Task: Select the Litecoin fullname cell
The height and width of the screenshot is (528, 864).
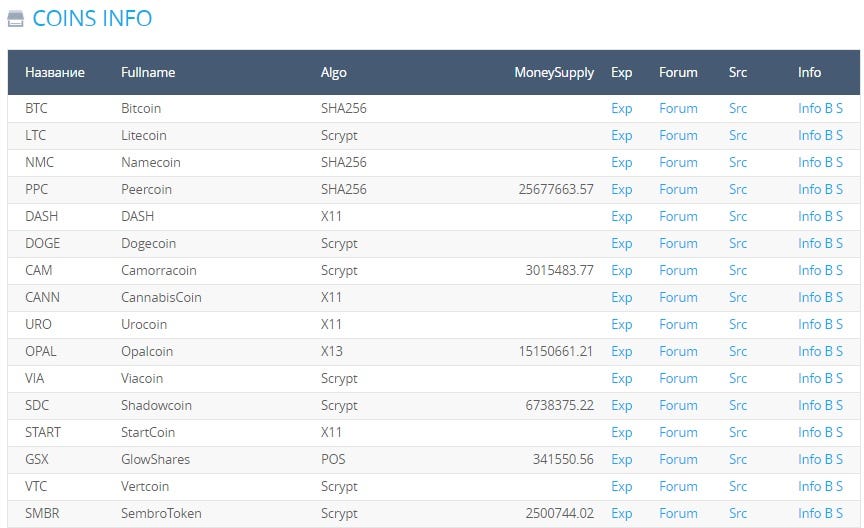Action: pyautogui.click(x=143, y=136)
